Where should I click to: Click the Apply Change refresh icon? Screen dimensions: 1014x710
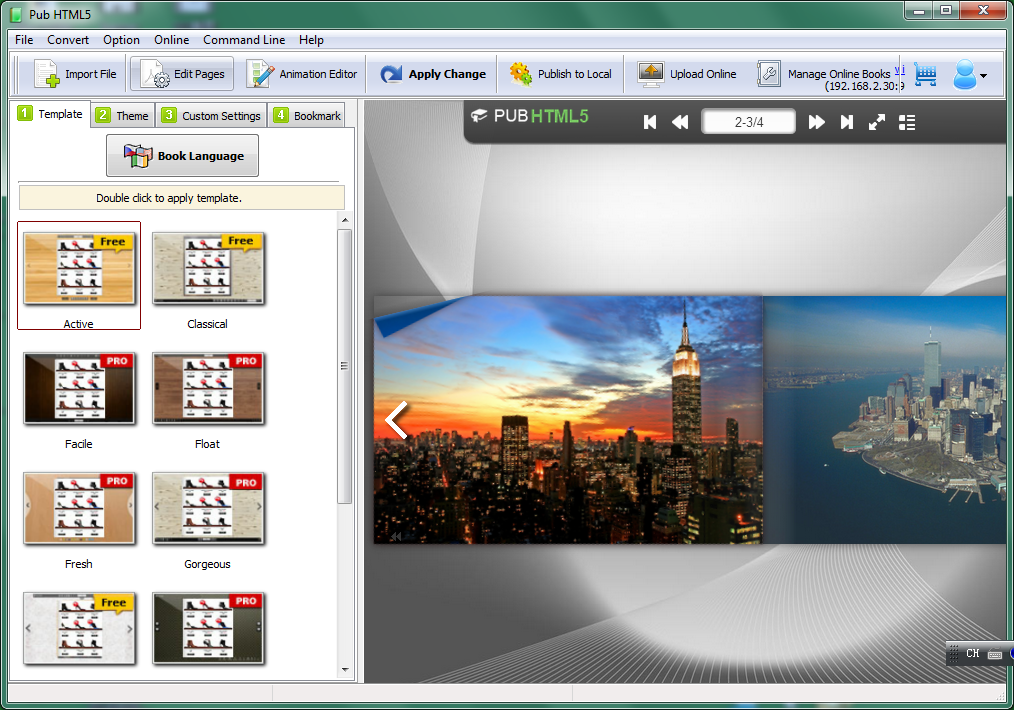[391, 74]
